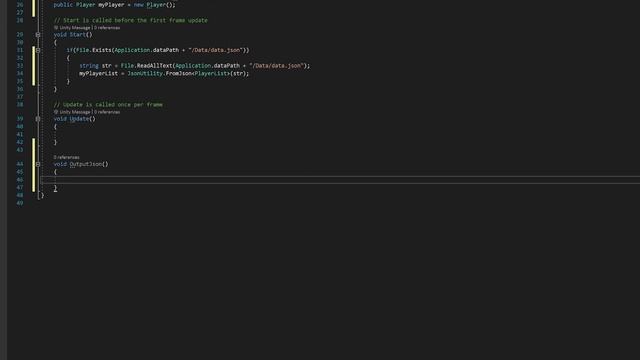Click the Exists method in the if statement
The image size is (640, 360).
pos(102,50)
